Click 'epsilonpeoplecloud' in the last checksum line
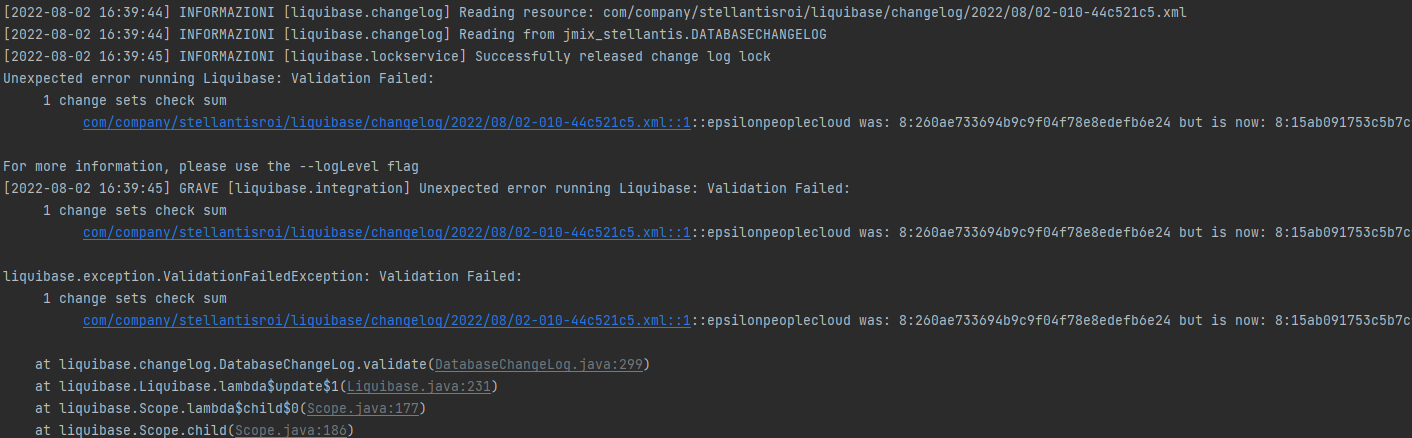This screenshot has height=438, width=1412. tap(779, 320)
